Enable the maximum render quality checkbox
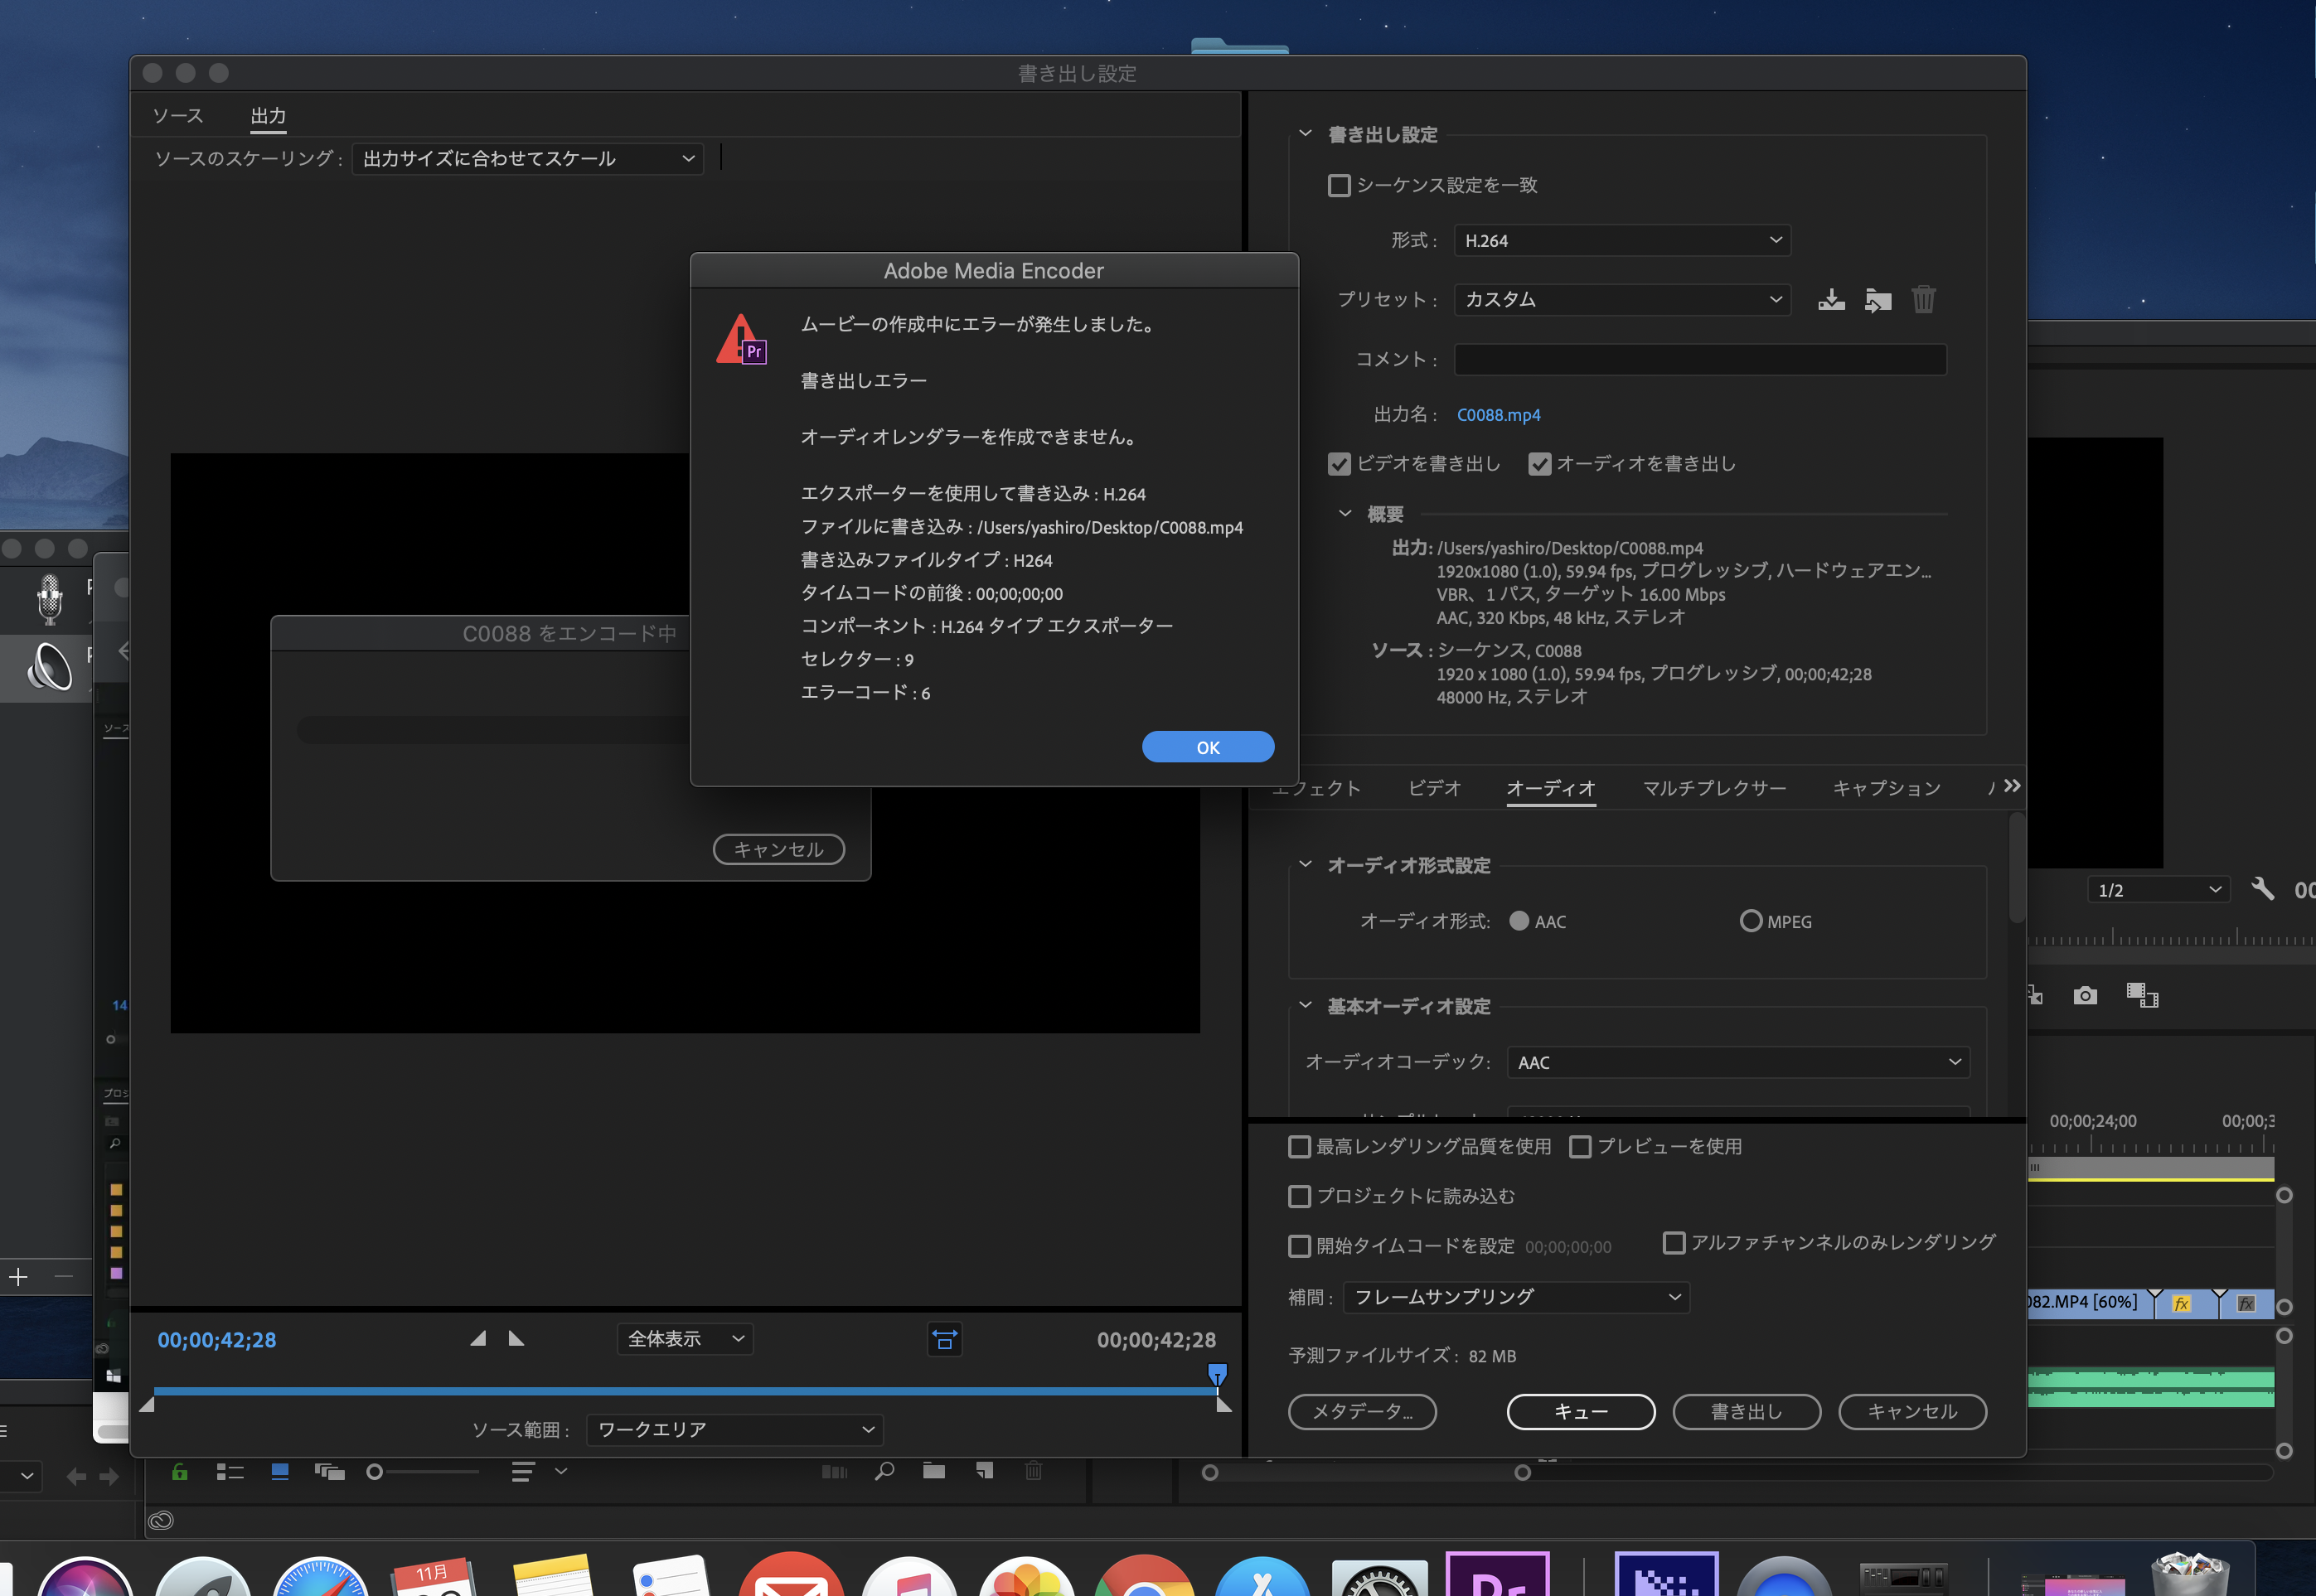This screenshot has width=2316, height=1596. [1299, 1147]
